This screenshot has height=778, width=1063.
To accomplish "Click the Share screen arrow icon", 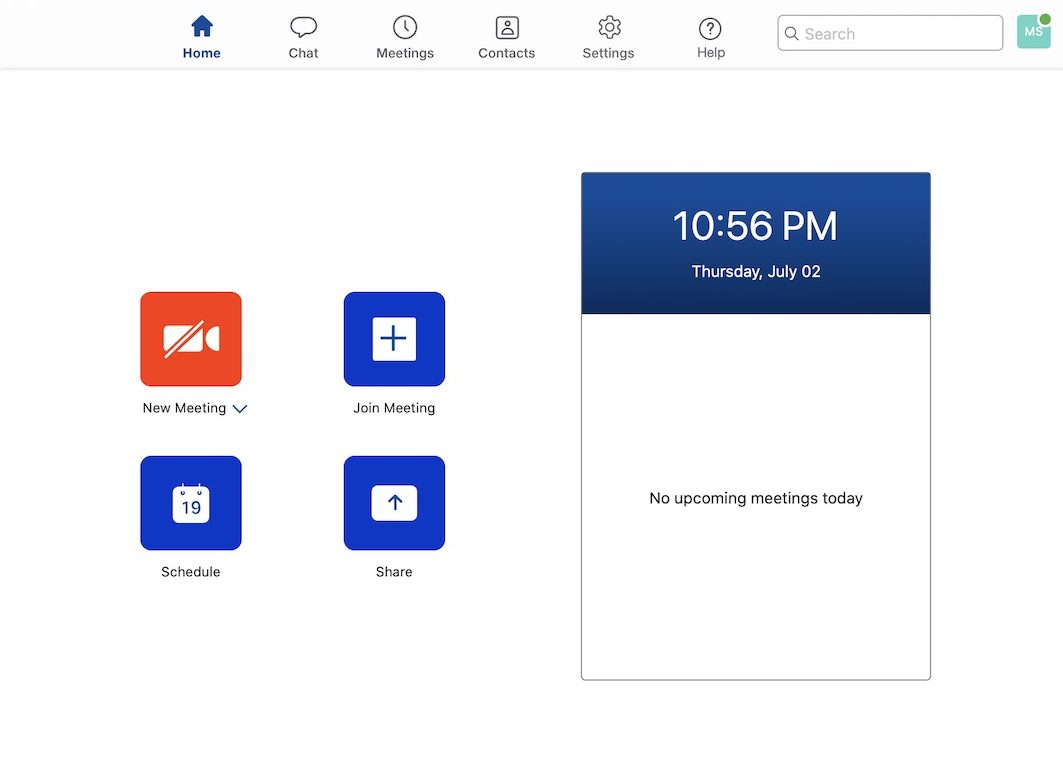I will pos(394,503).
